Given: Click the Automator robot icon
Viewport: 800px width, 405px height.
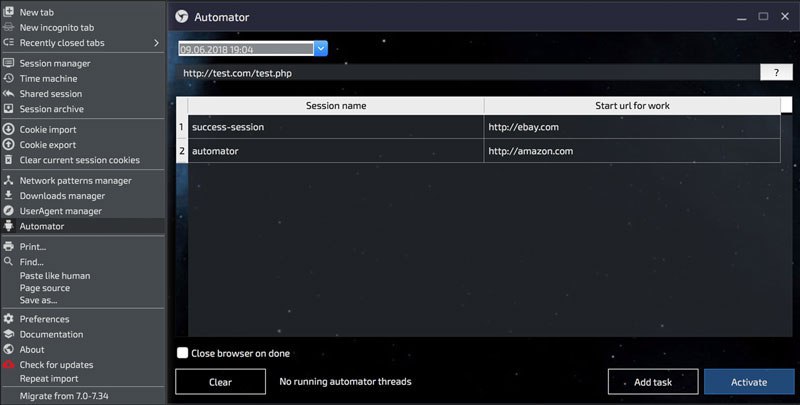Looking at the screenshot, I should [8, 225].
